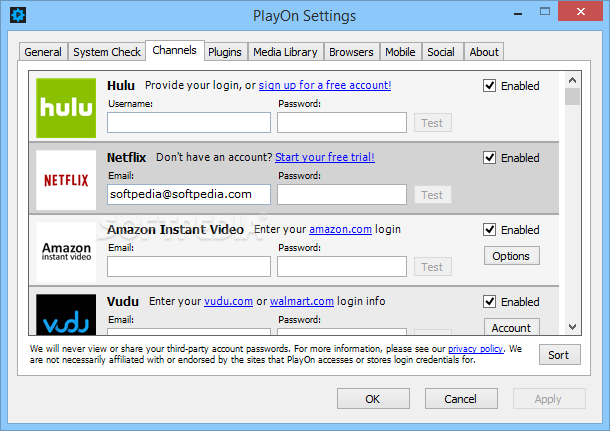Click the Apply button

549,399
